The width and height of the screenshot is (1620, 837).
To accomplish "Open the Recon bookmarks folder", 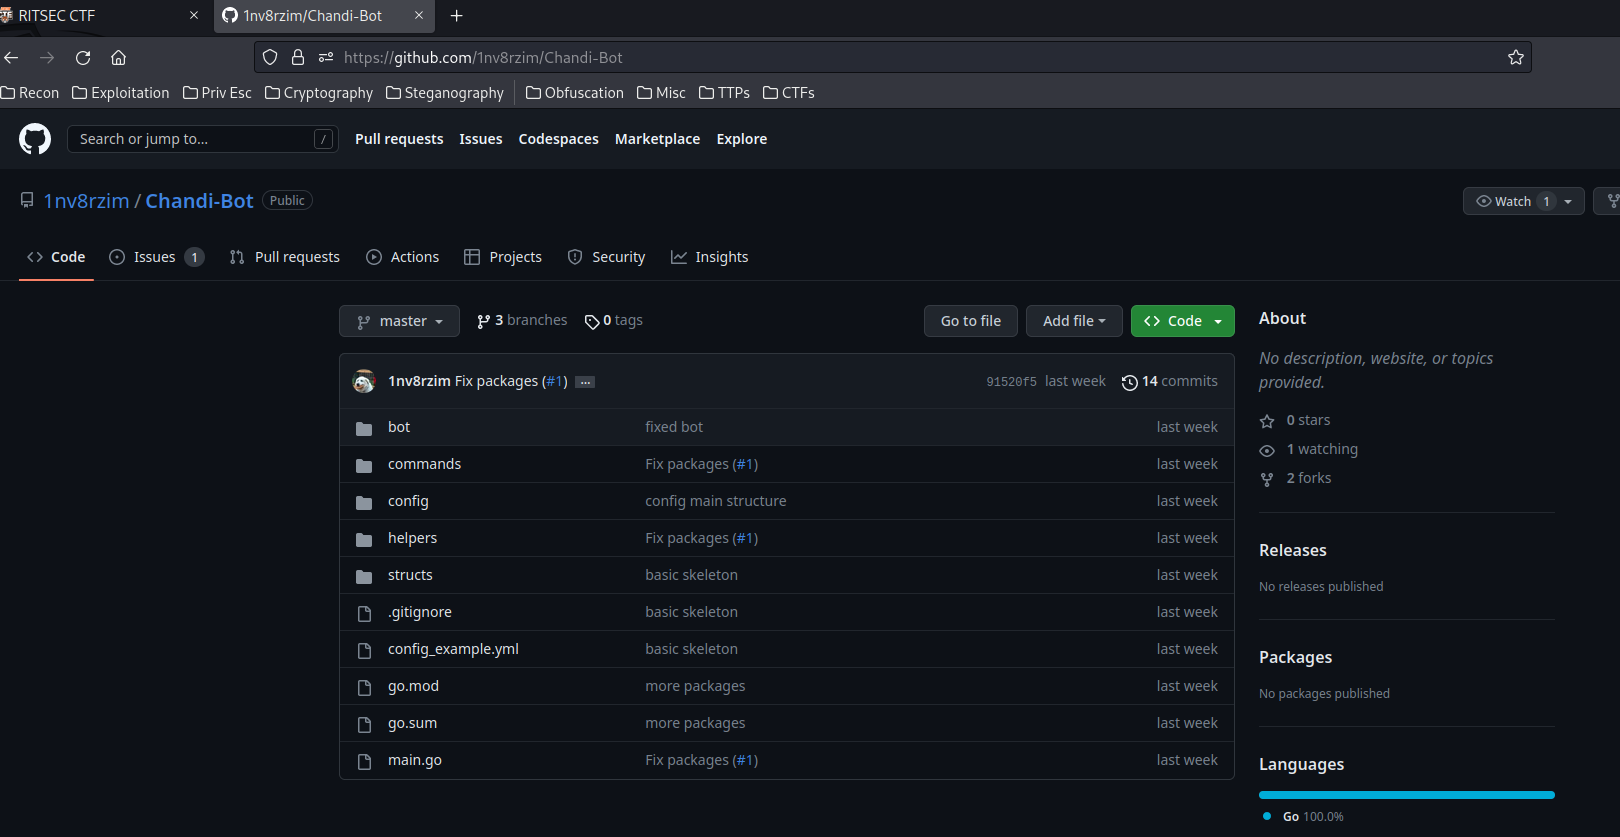I will click(x=30, y=93).
